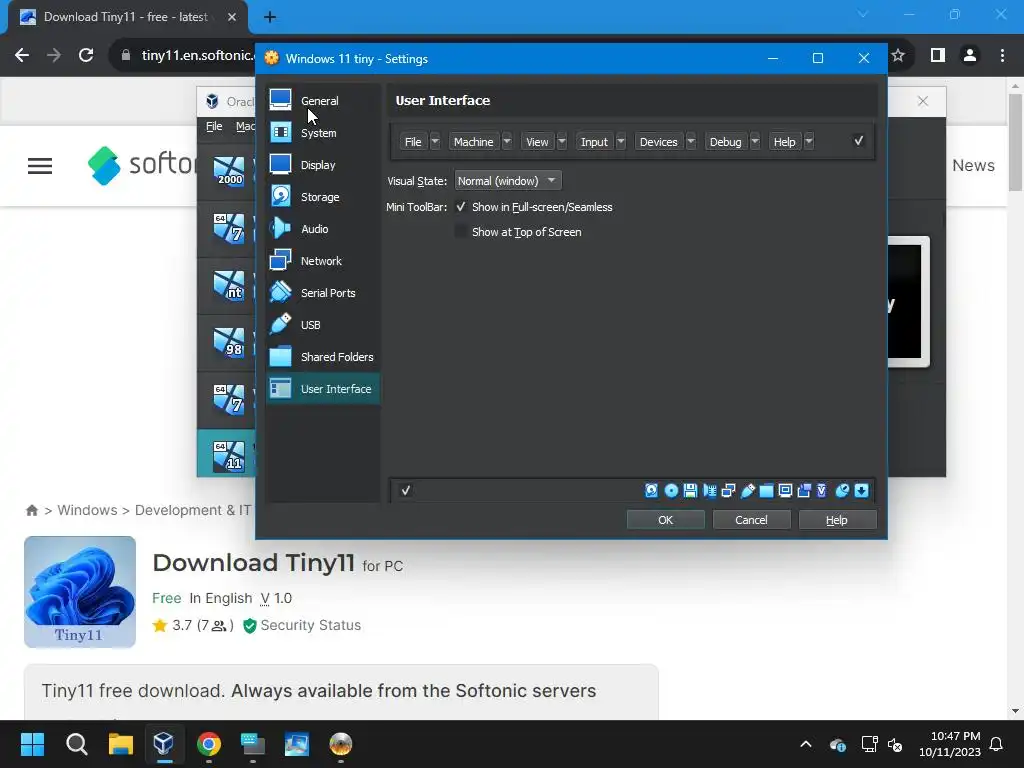Toggle USB indicator in status bar editor
The image size is (1024, 768).
pos(748,490)
